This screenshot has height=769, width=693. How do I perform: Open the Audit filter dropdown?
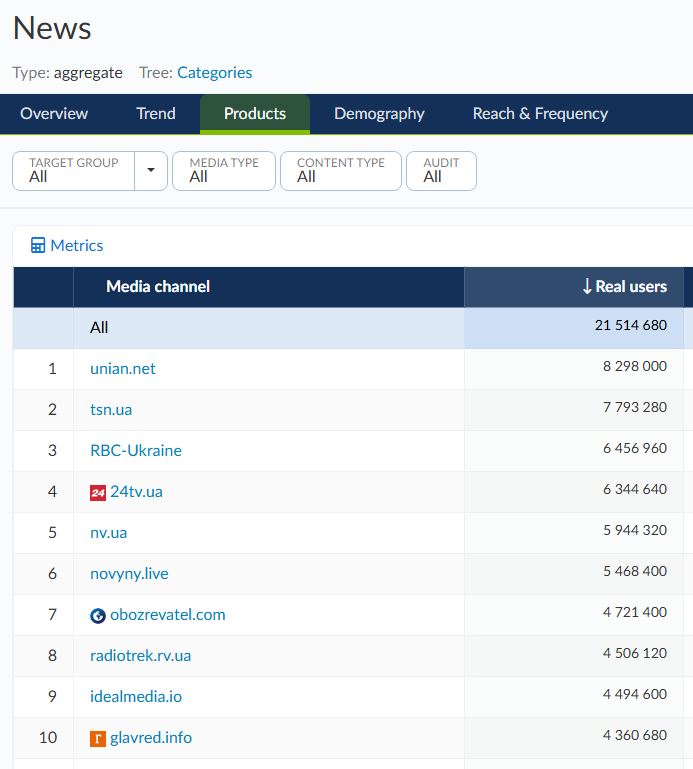(x=441, y=170)
